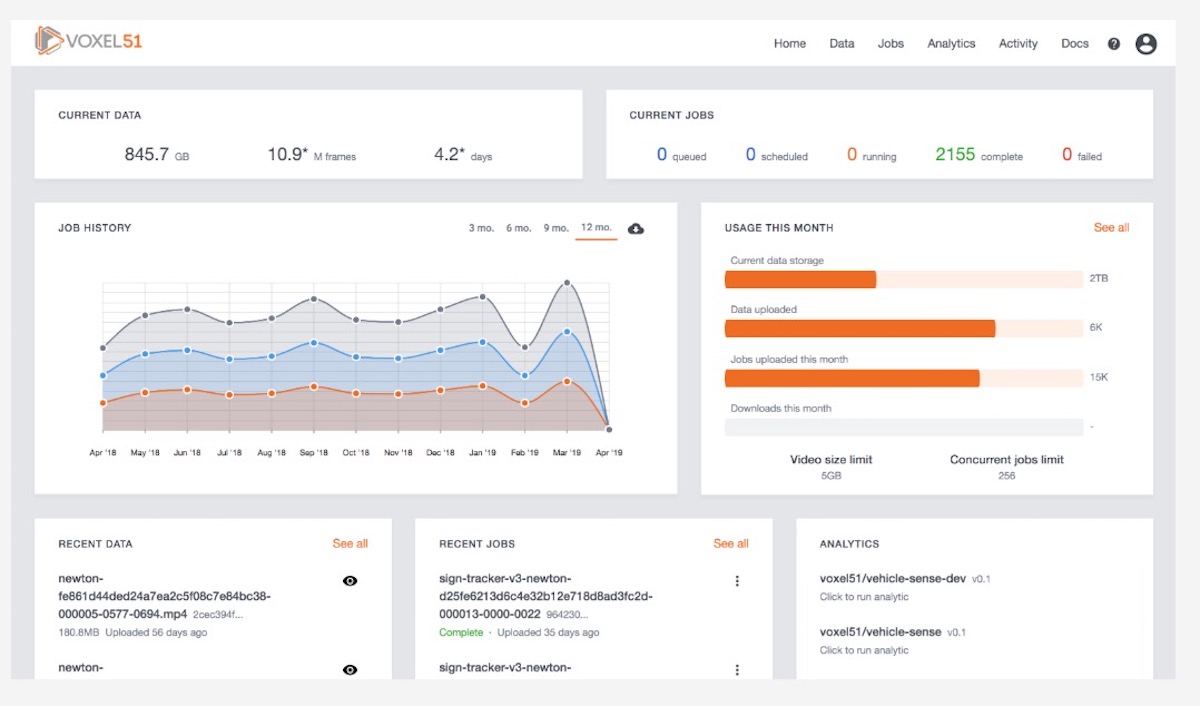Select the 3 mo. time range filter
The image size is (1200, 706).
pyautogui.click(x=480, y=227)
